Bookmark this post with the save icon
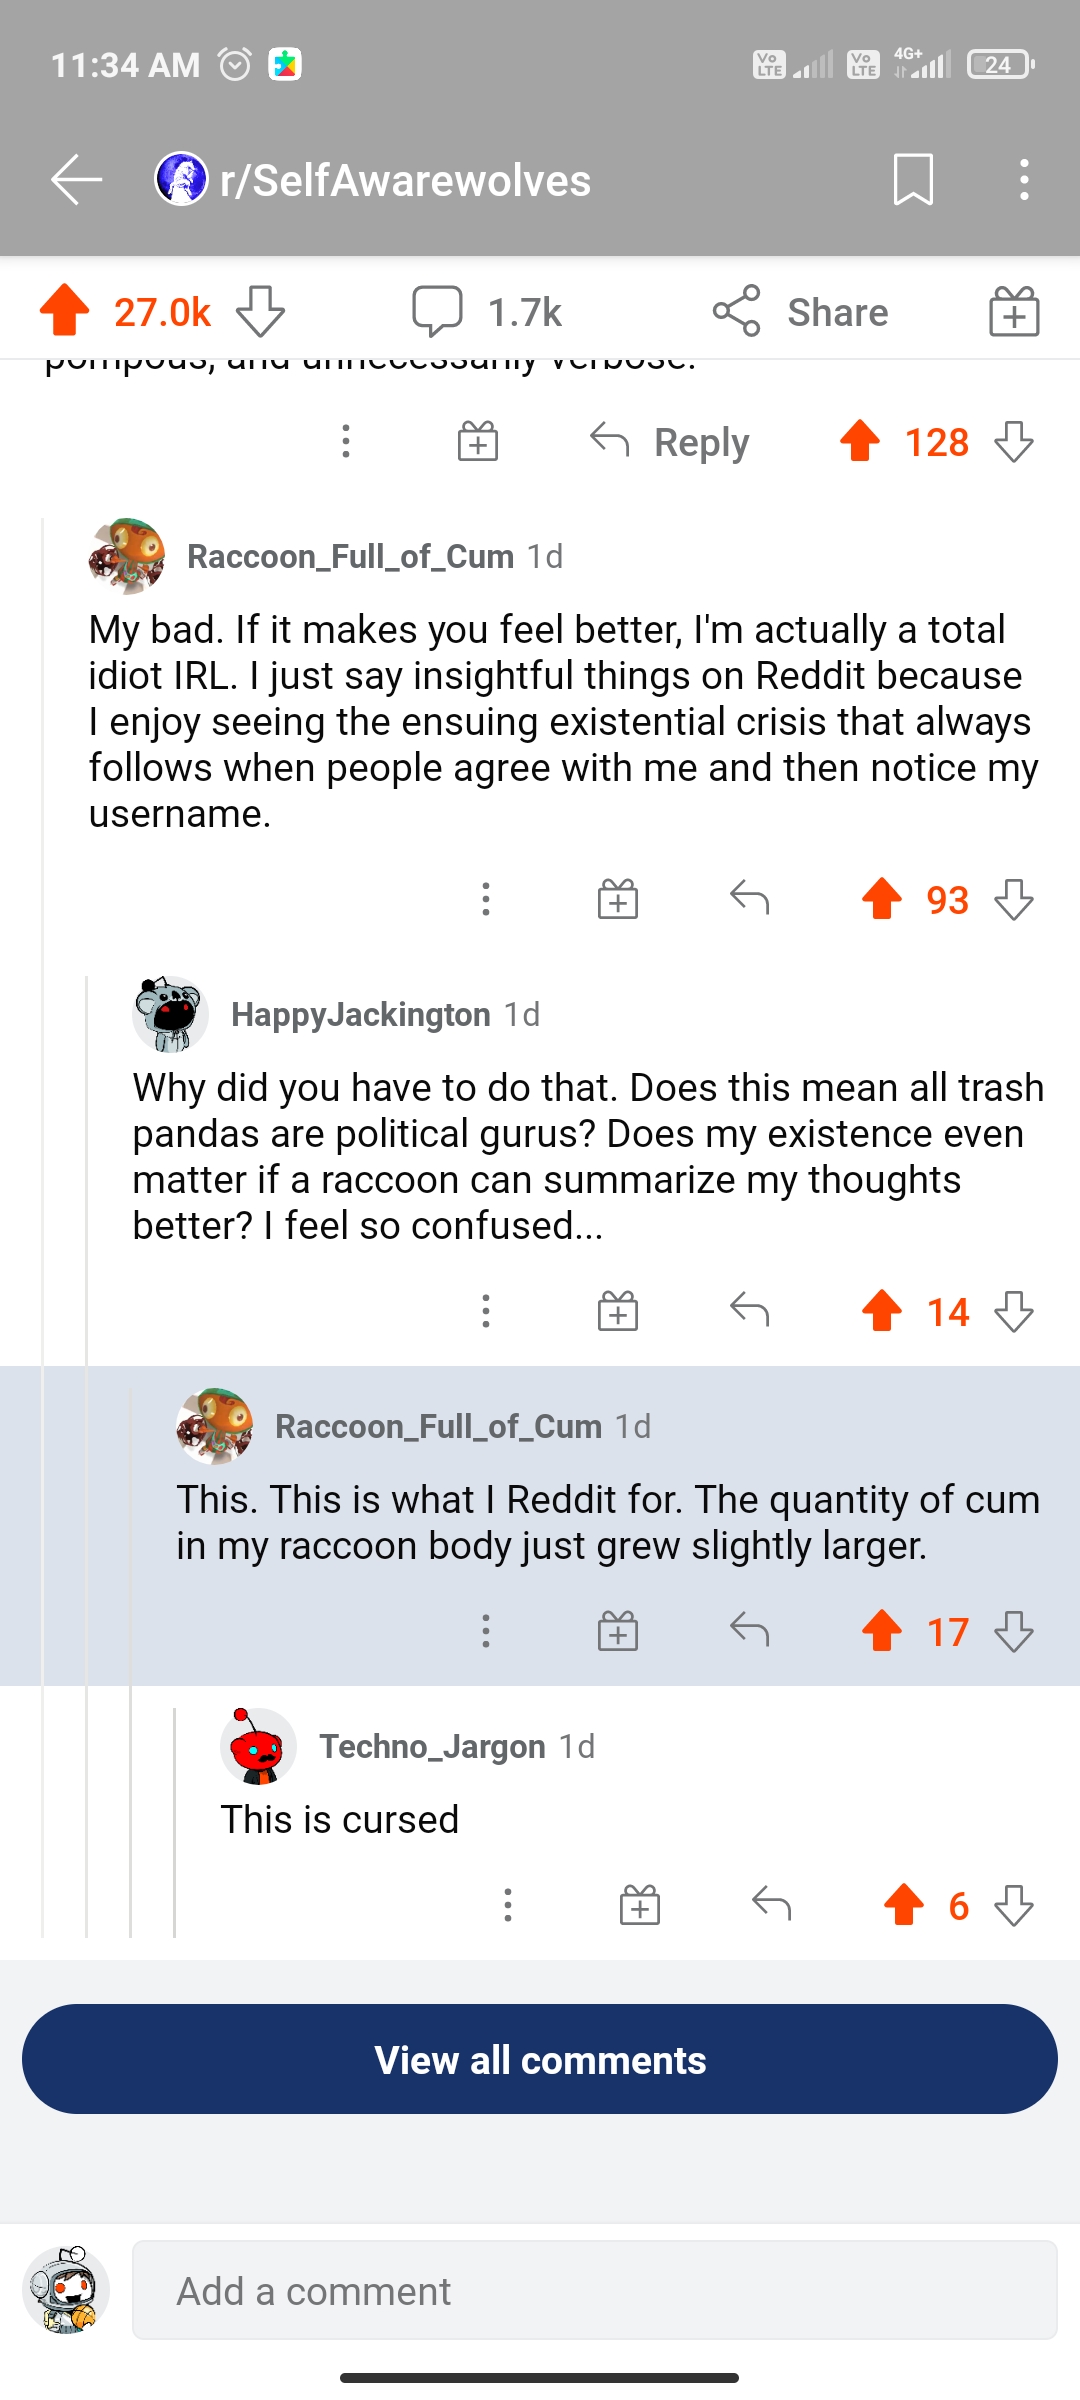The width and height of the screenshot is (1080, 2400). pyautogui.click(x=913, y=180)
